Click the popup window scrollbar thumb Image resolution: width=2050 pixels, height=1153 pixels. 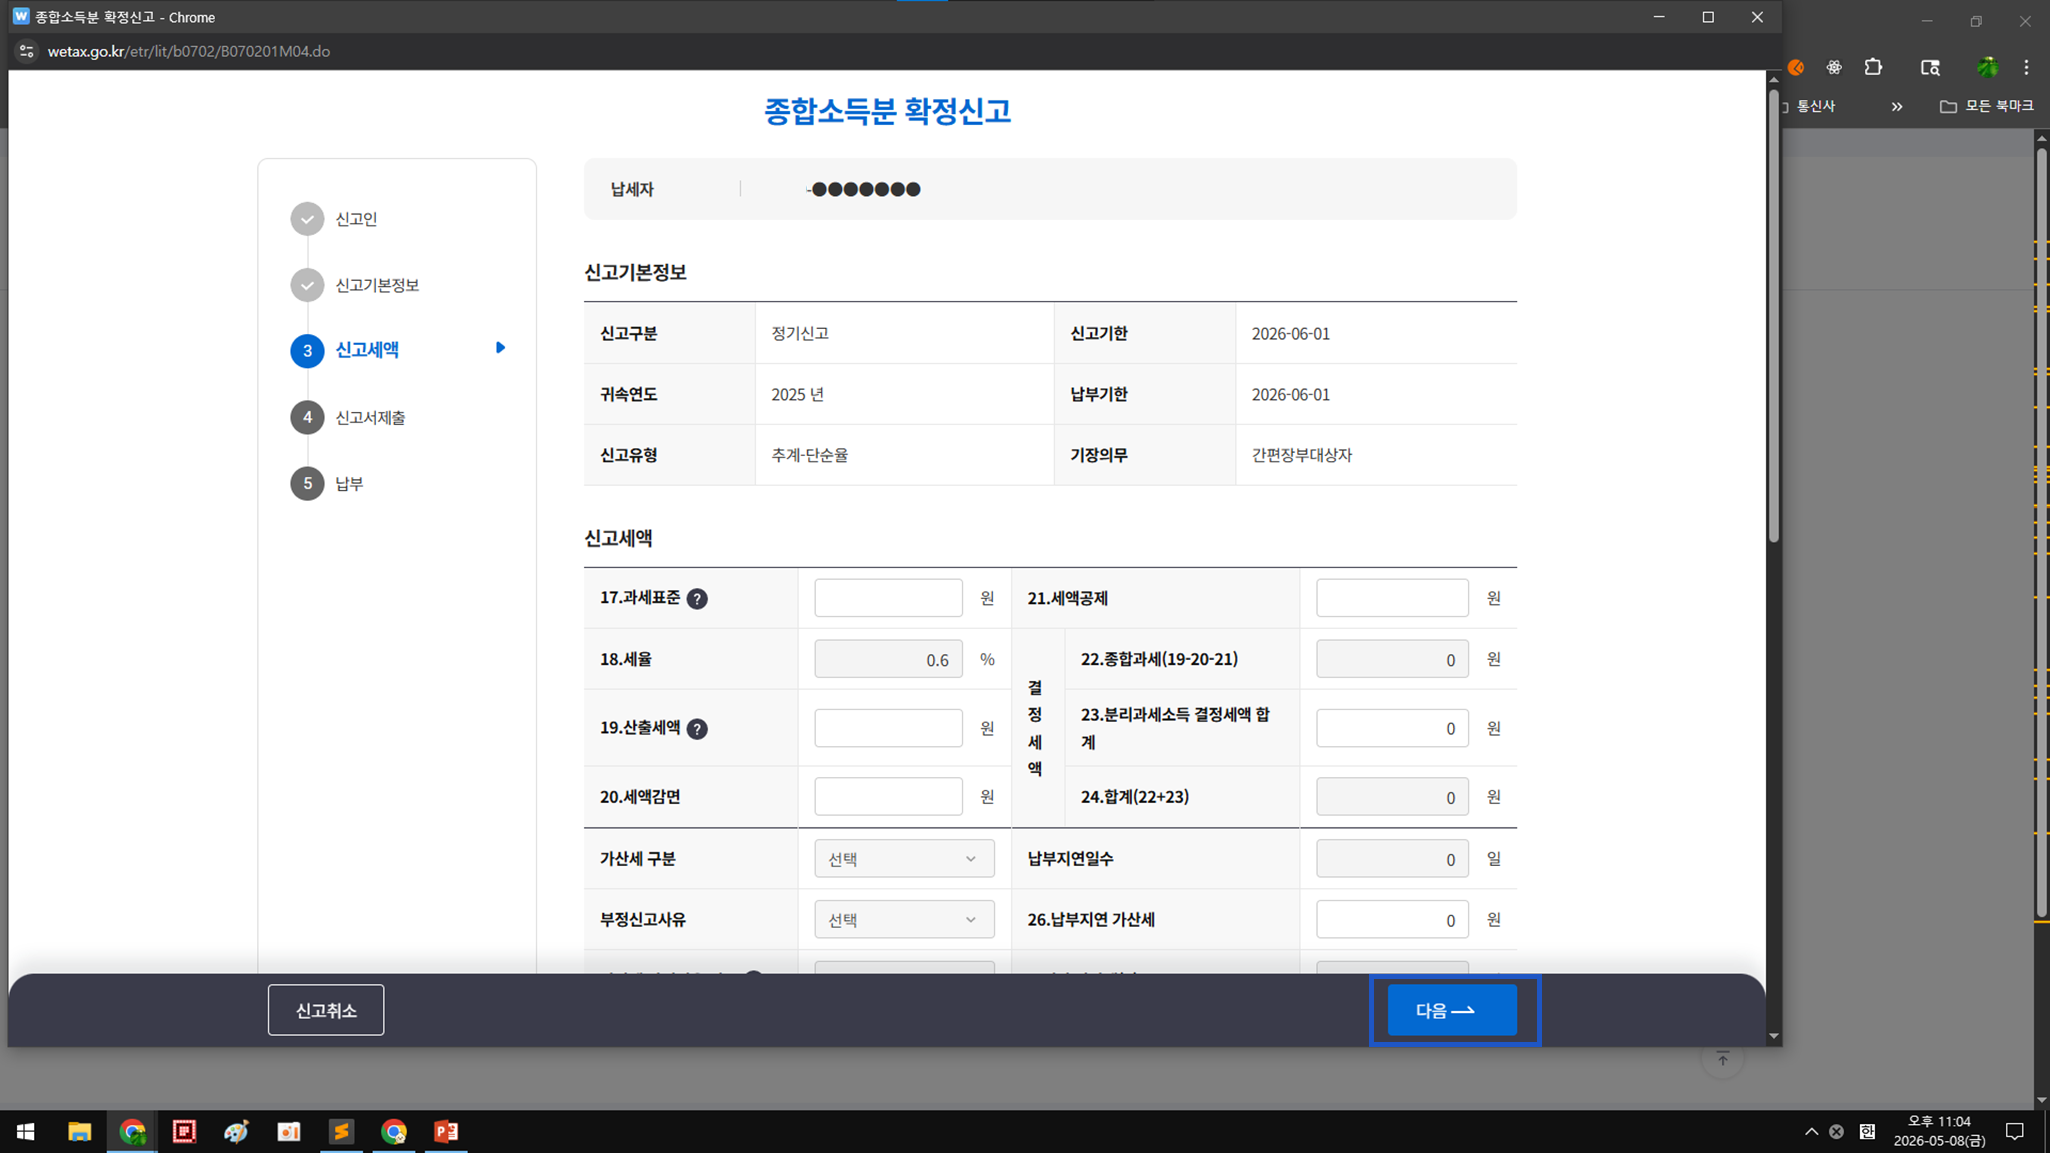[x=1773, y=315]
